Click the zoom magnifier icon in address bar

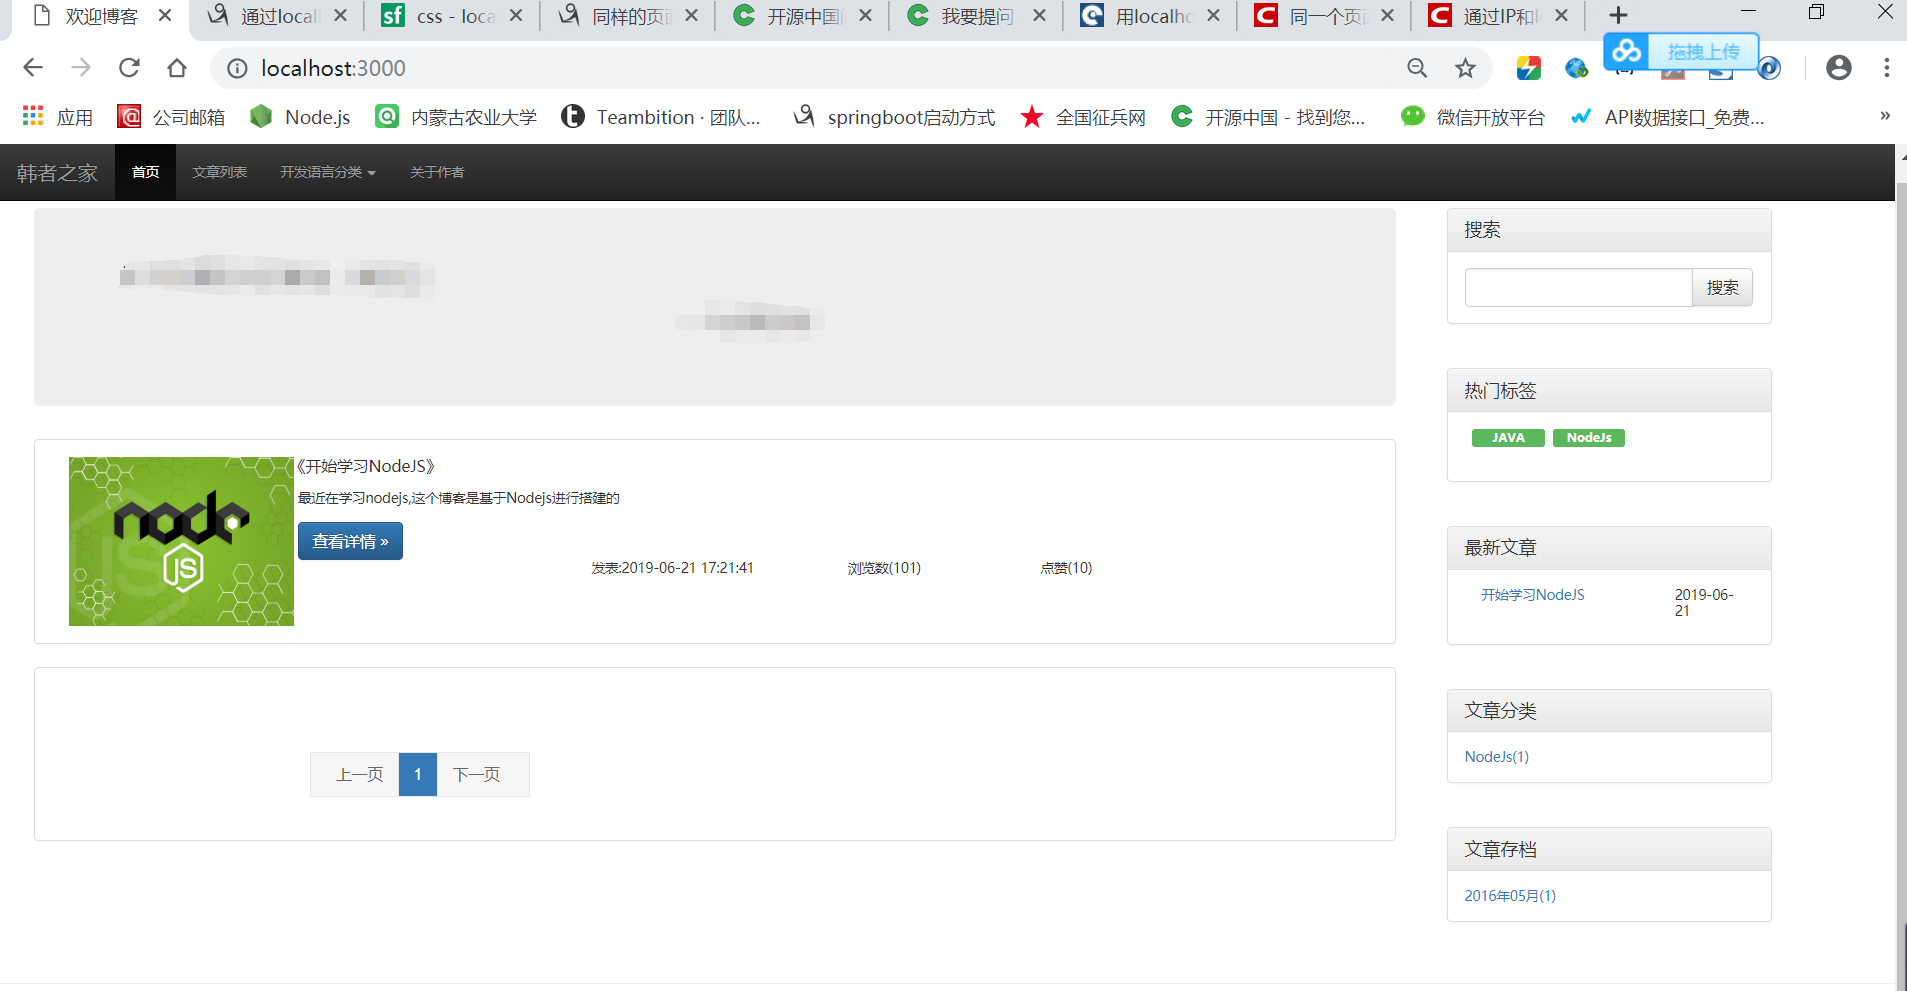1417,68
